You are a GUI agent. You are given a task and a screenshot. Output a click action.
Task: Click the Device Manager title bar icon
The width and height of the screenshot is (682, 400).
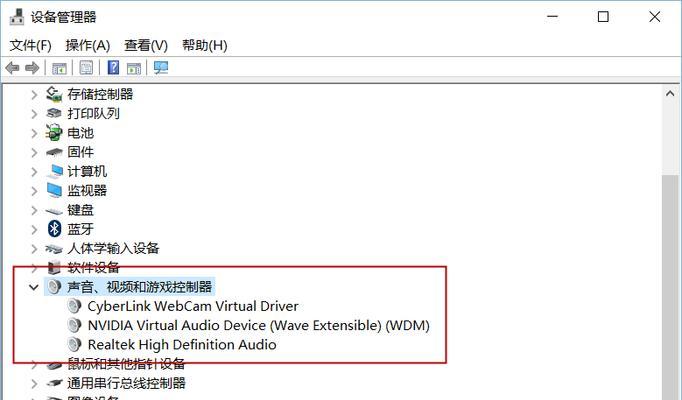pyautogui.click(x=17, y=17)
